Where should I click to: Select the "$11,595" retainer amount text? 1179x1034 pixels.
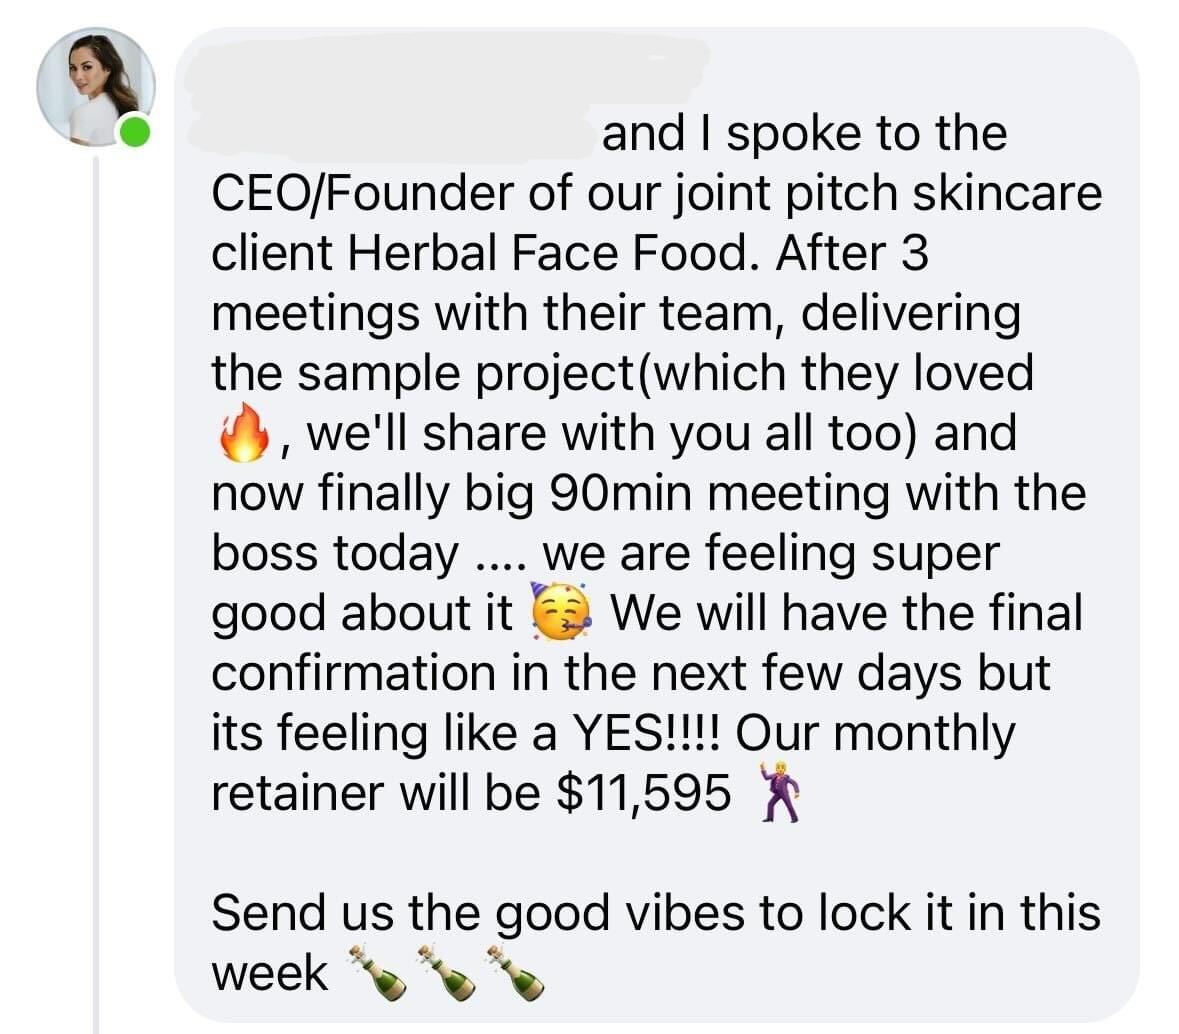(x=643, y=793)
